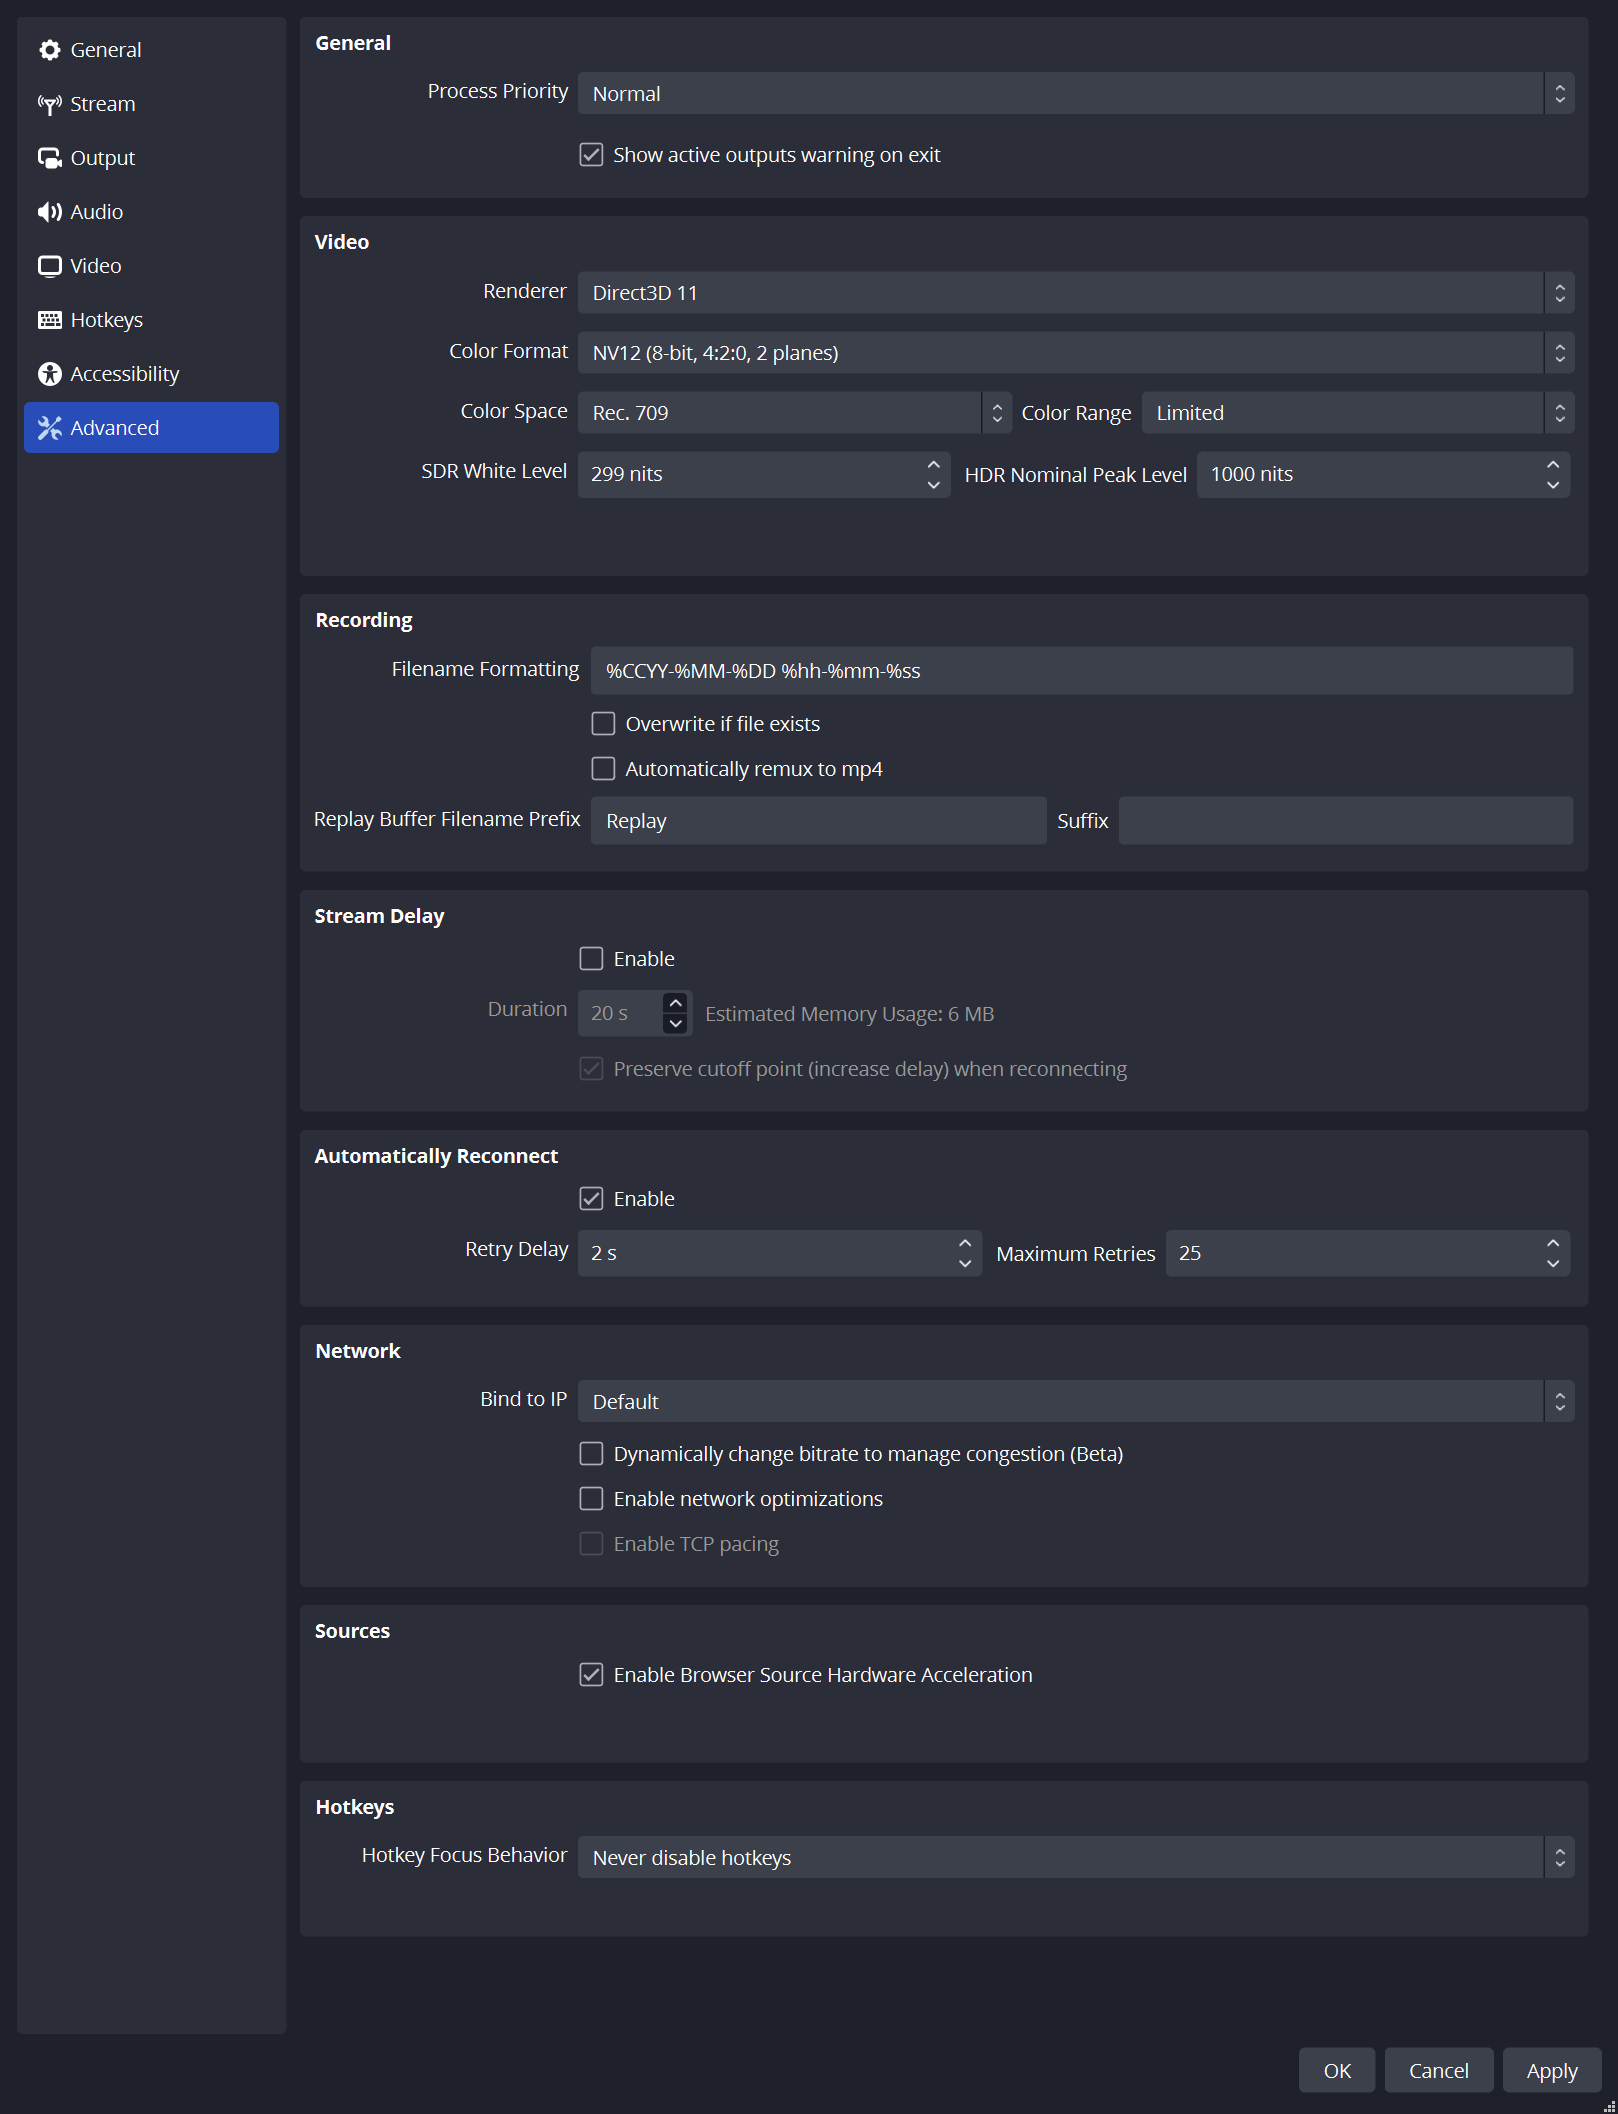Click the Apply button

coord(1551,2070)
